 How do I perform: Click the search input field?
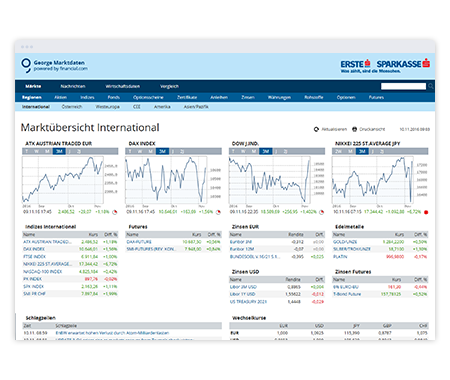tap(403, 86)
